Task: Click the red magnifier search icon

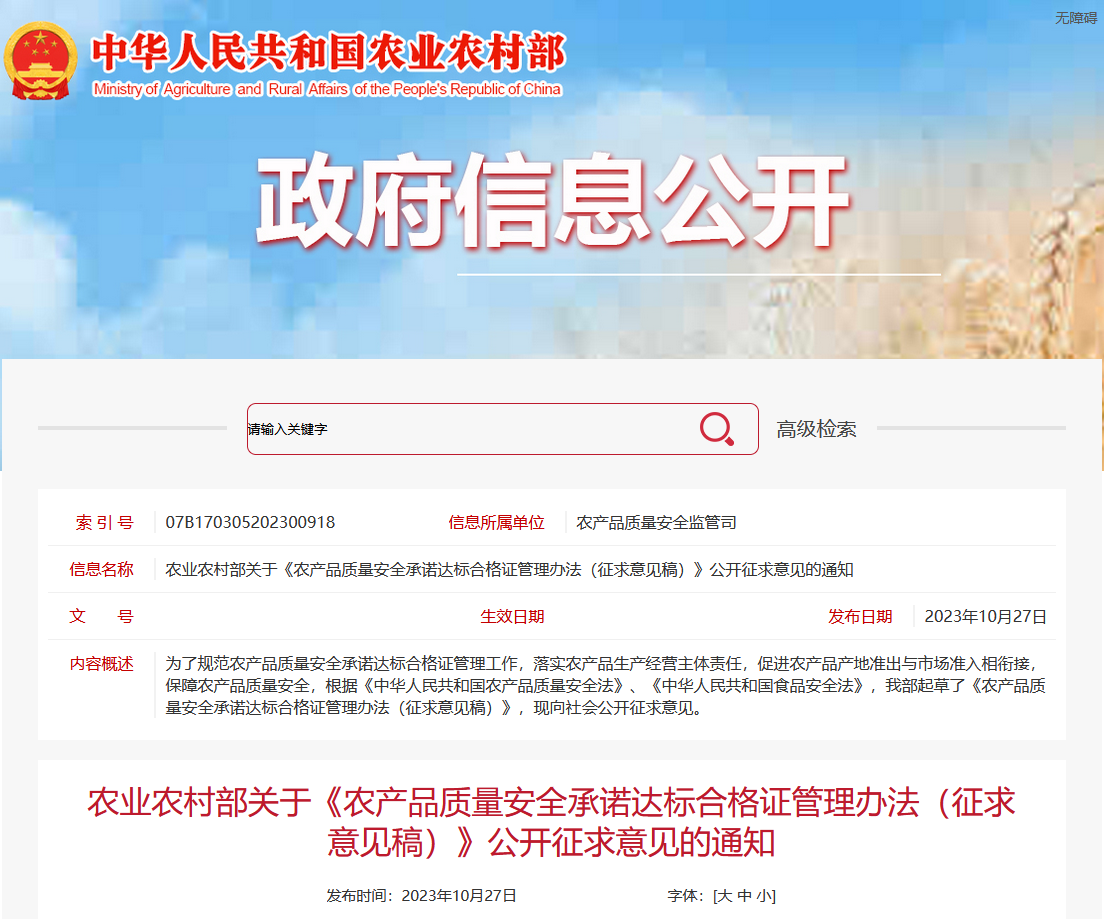Action: [717, 428]
